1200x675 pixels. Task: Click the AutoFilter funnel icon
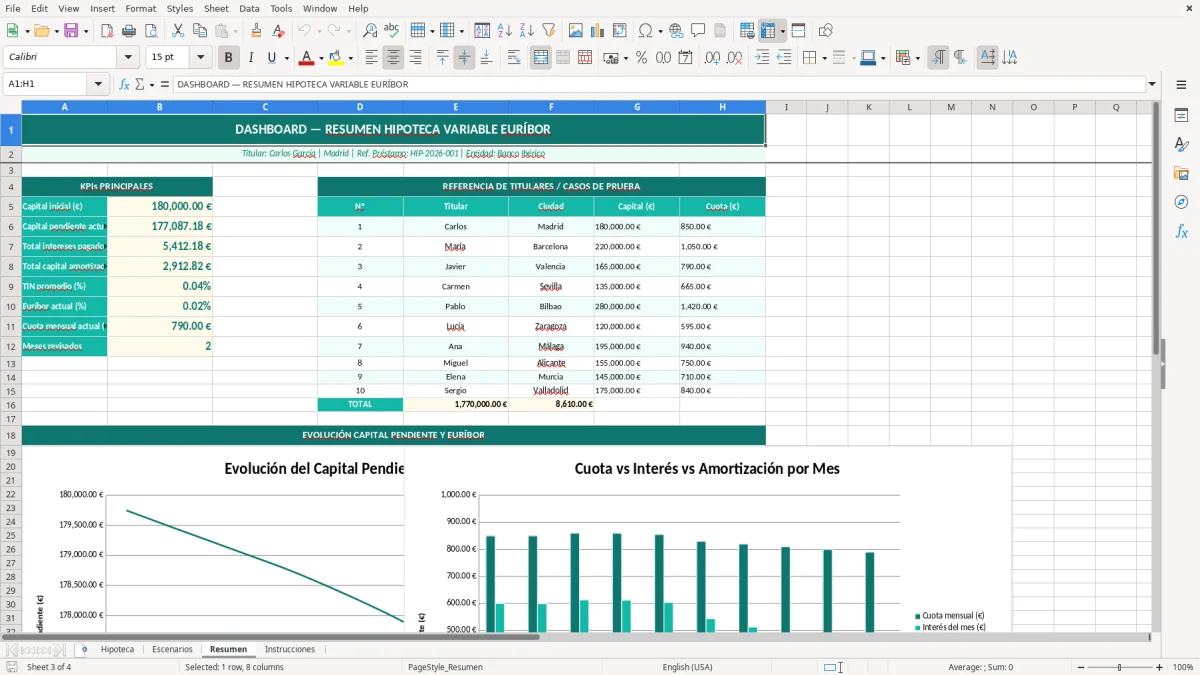point(548,31)
